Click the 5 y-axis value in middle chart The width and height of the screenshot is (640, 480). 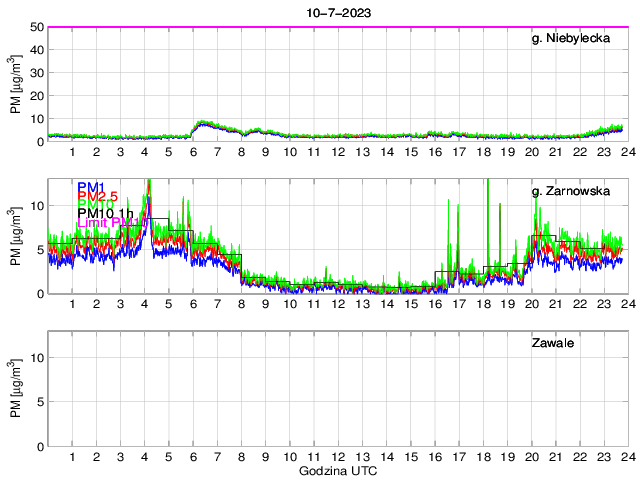click(39, 249)
